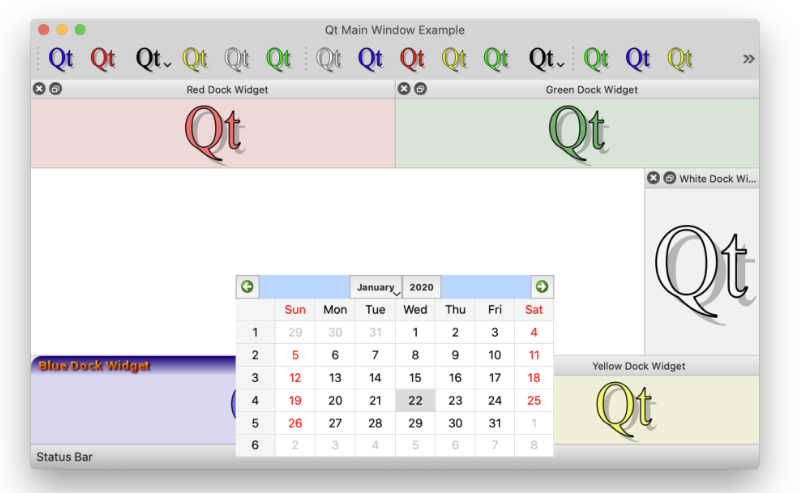Click the yellow Qt icon in the second toolbar group

tap(454, 59)
